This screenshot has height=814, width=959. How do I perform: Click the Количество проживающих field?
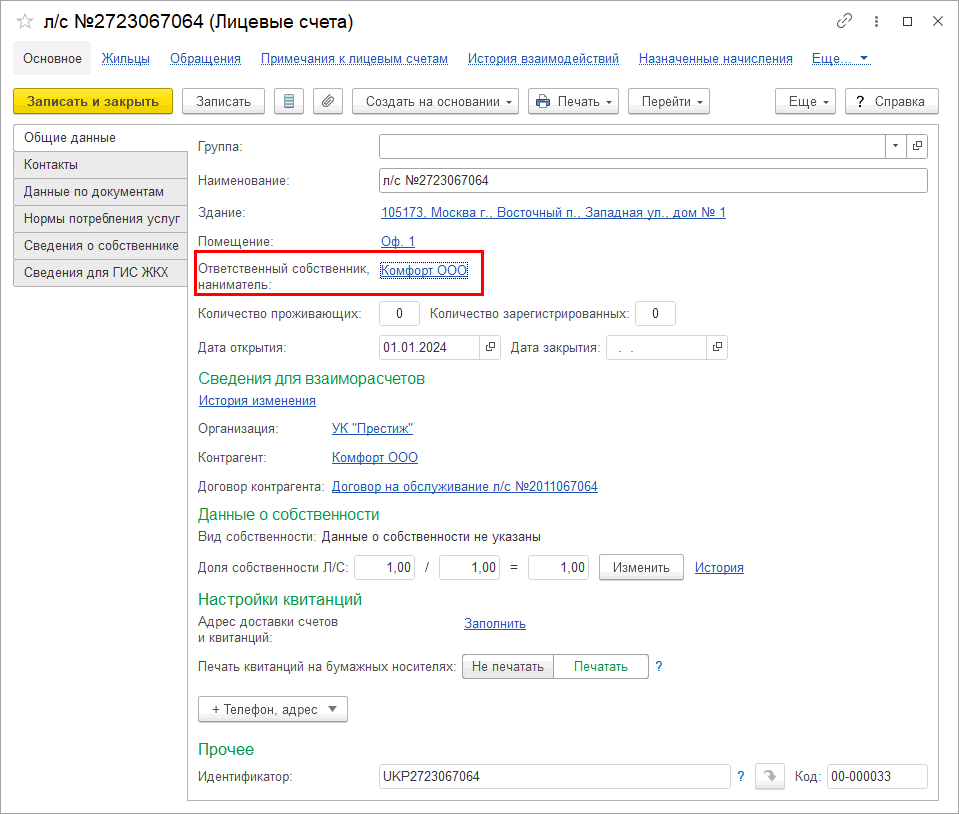(x=399, y=314)
